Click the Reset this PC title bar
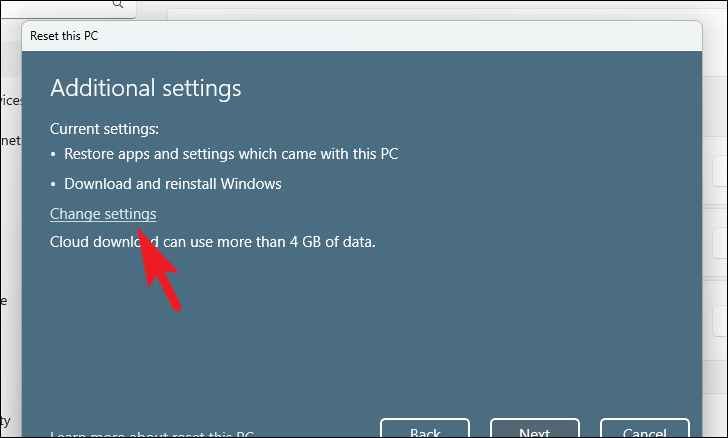Viewport: 728px width, 438px height. 362,36
